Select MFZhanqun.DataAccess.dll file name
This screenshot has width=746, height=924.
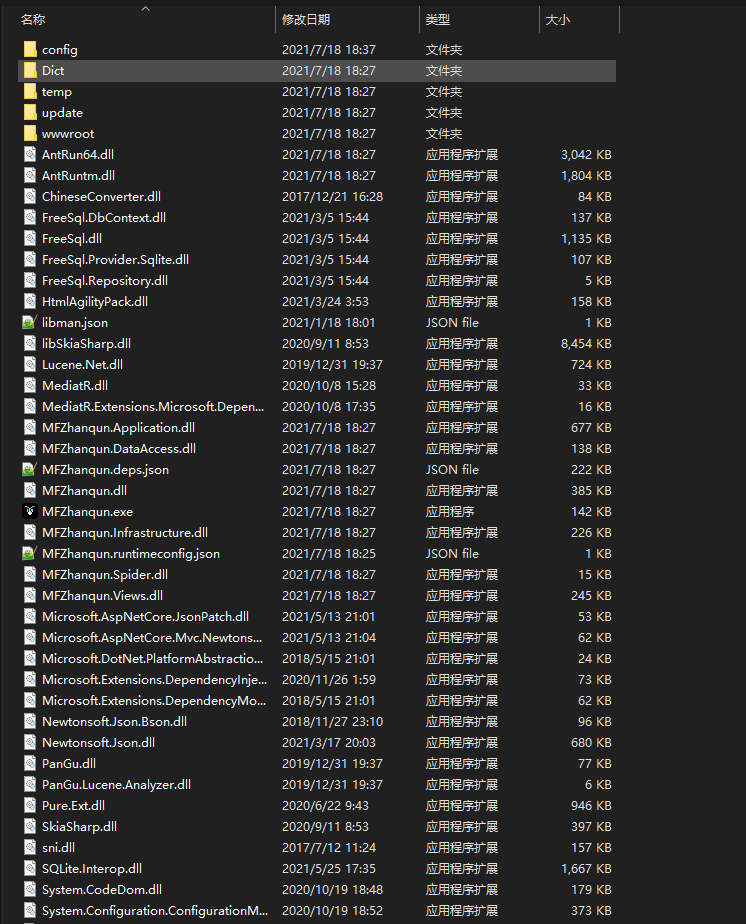click(119, 448)
